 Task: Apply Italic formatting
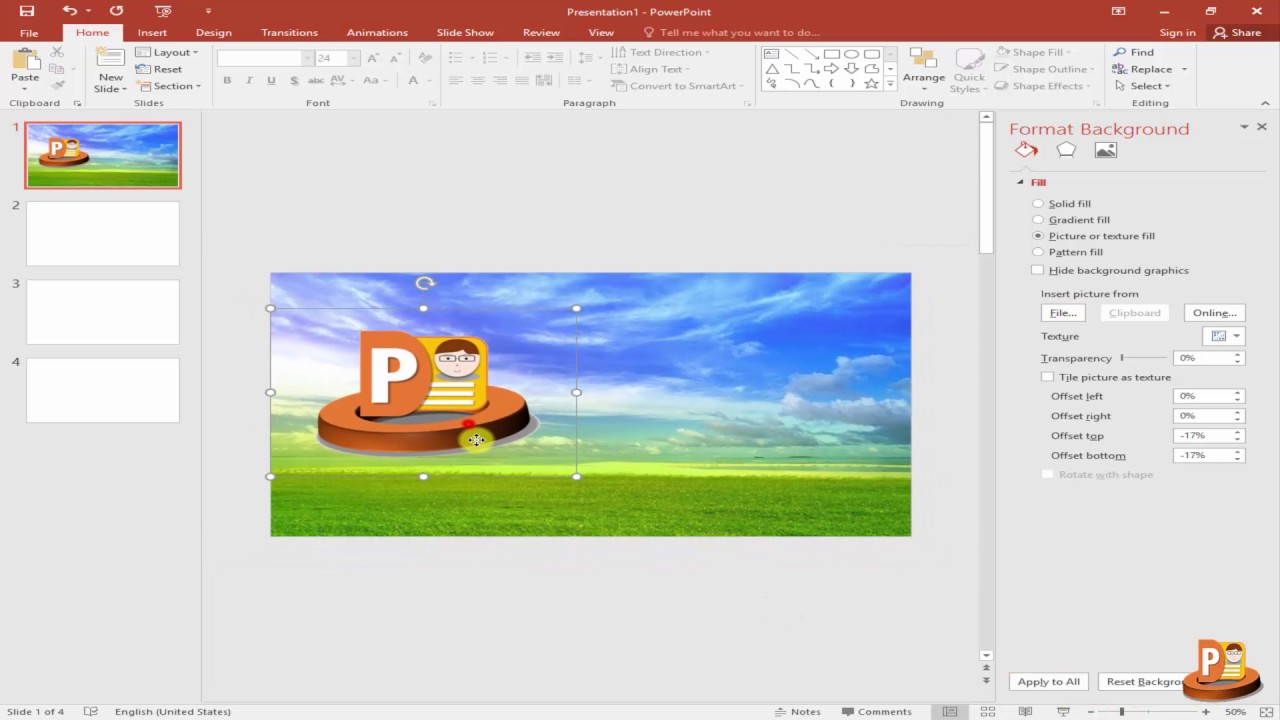tap(250, 81)
